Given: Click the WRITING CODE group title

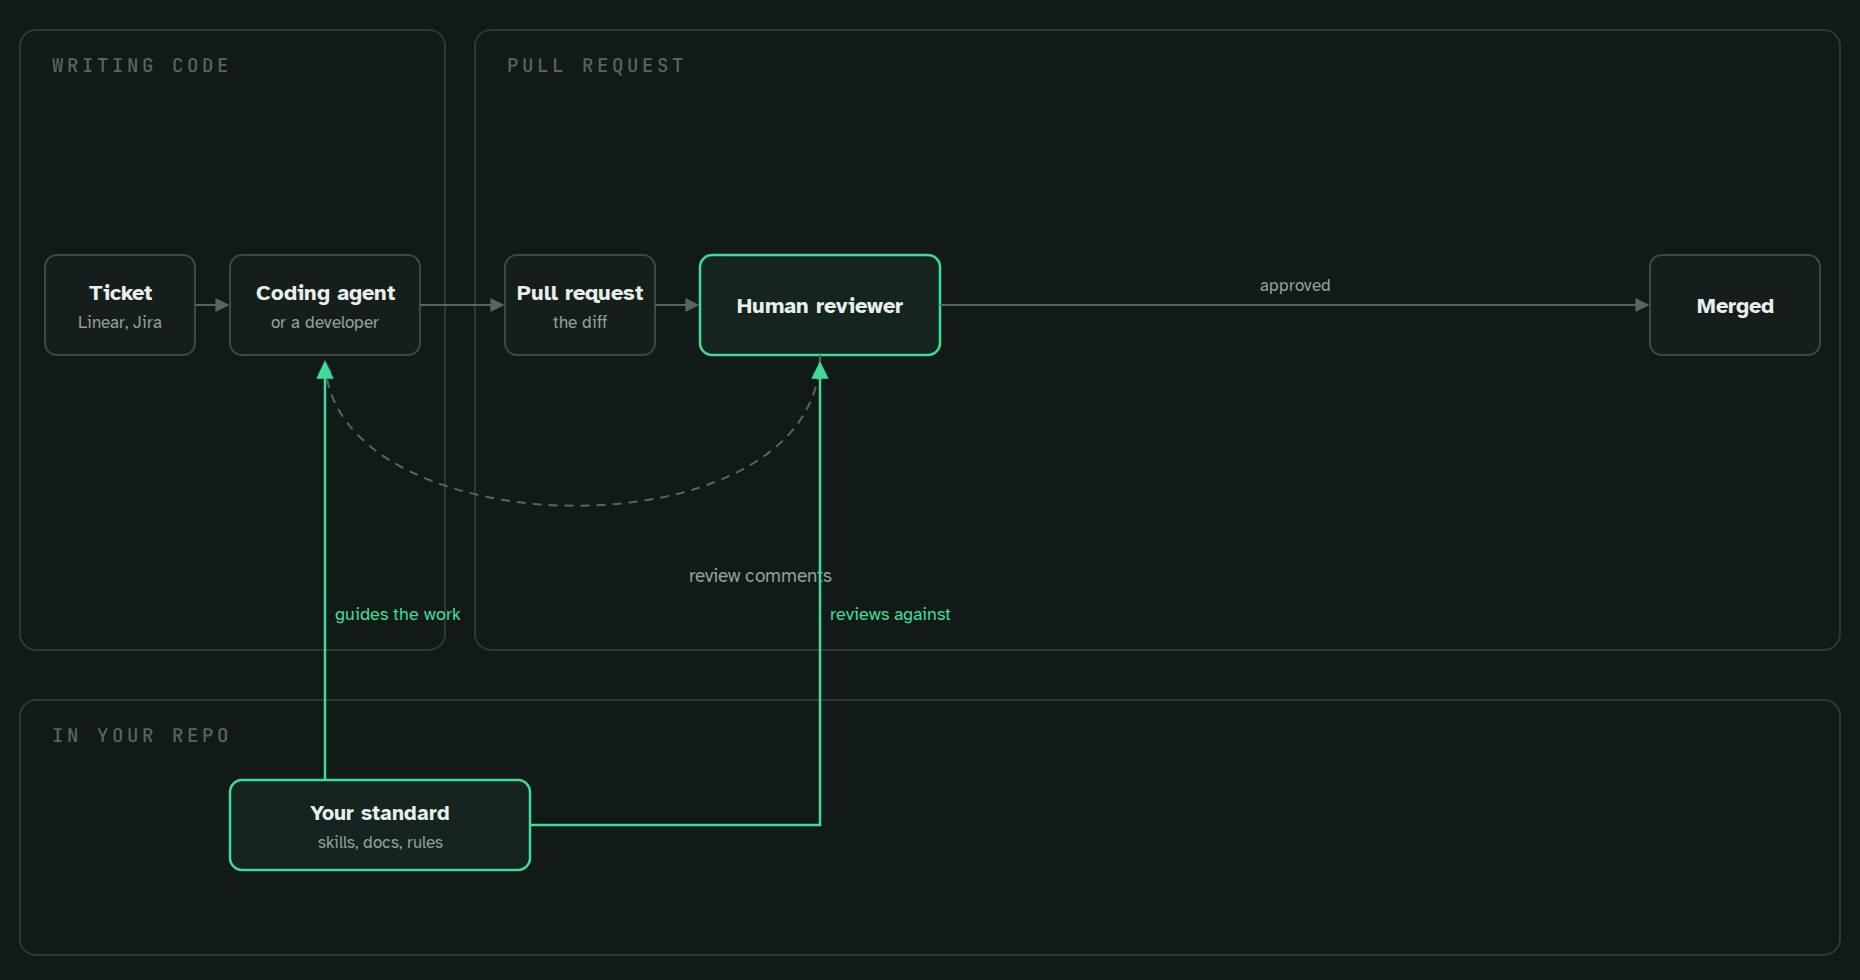Looking at the screenshot, I should click(141, 66).
